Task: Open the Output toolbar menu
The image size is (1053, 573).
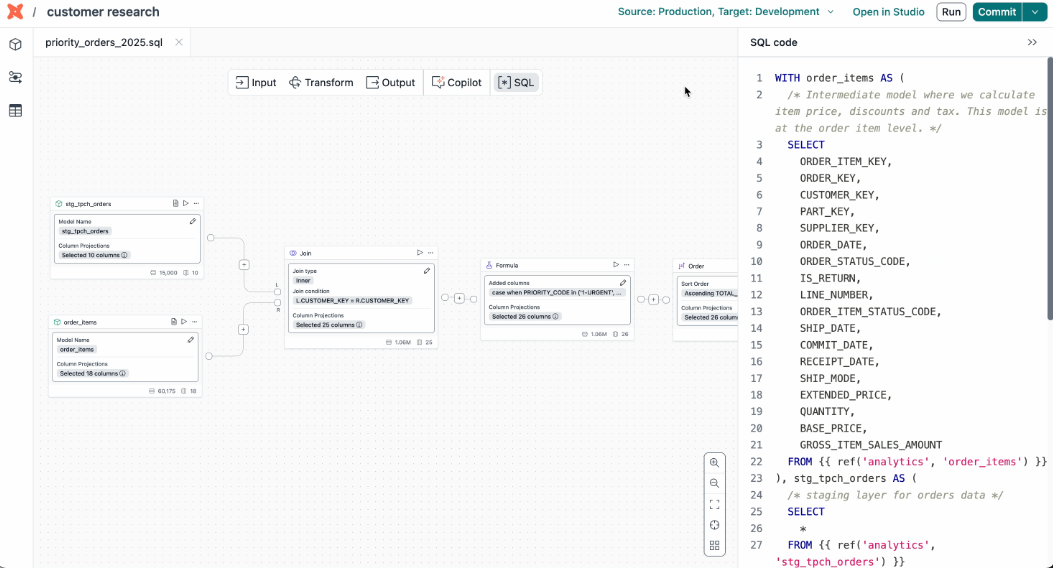Action: (390, 83)
